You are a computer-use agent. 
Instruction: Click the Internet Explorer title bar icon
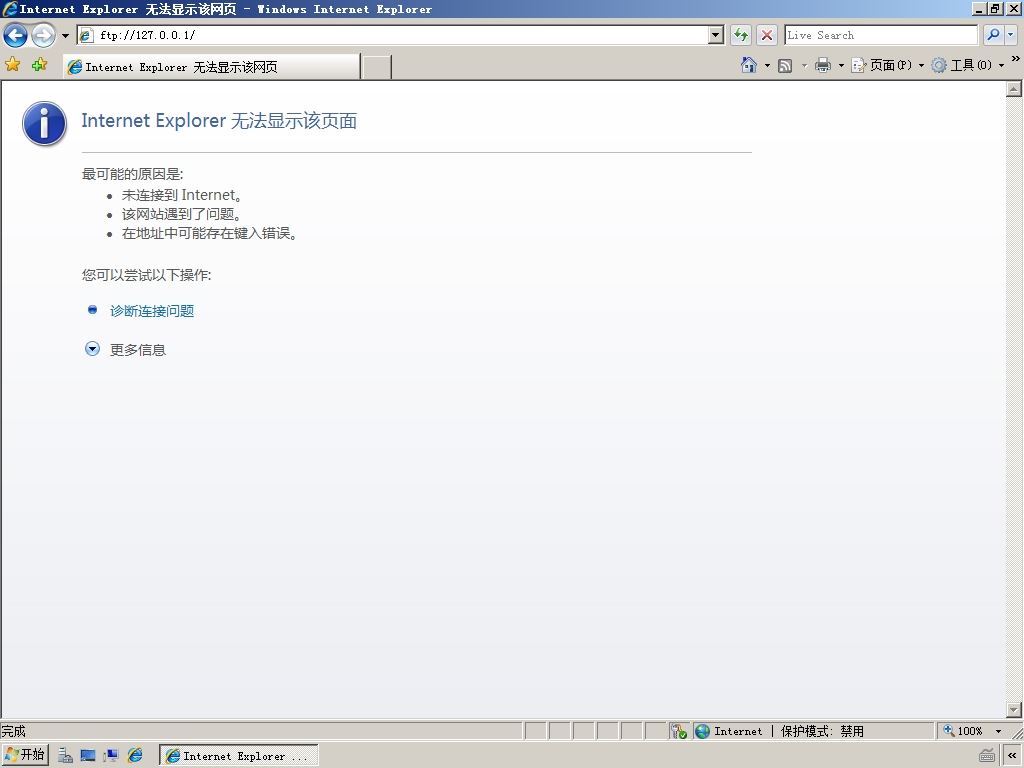tap(10, 8)
